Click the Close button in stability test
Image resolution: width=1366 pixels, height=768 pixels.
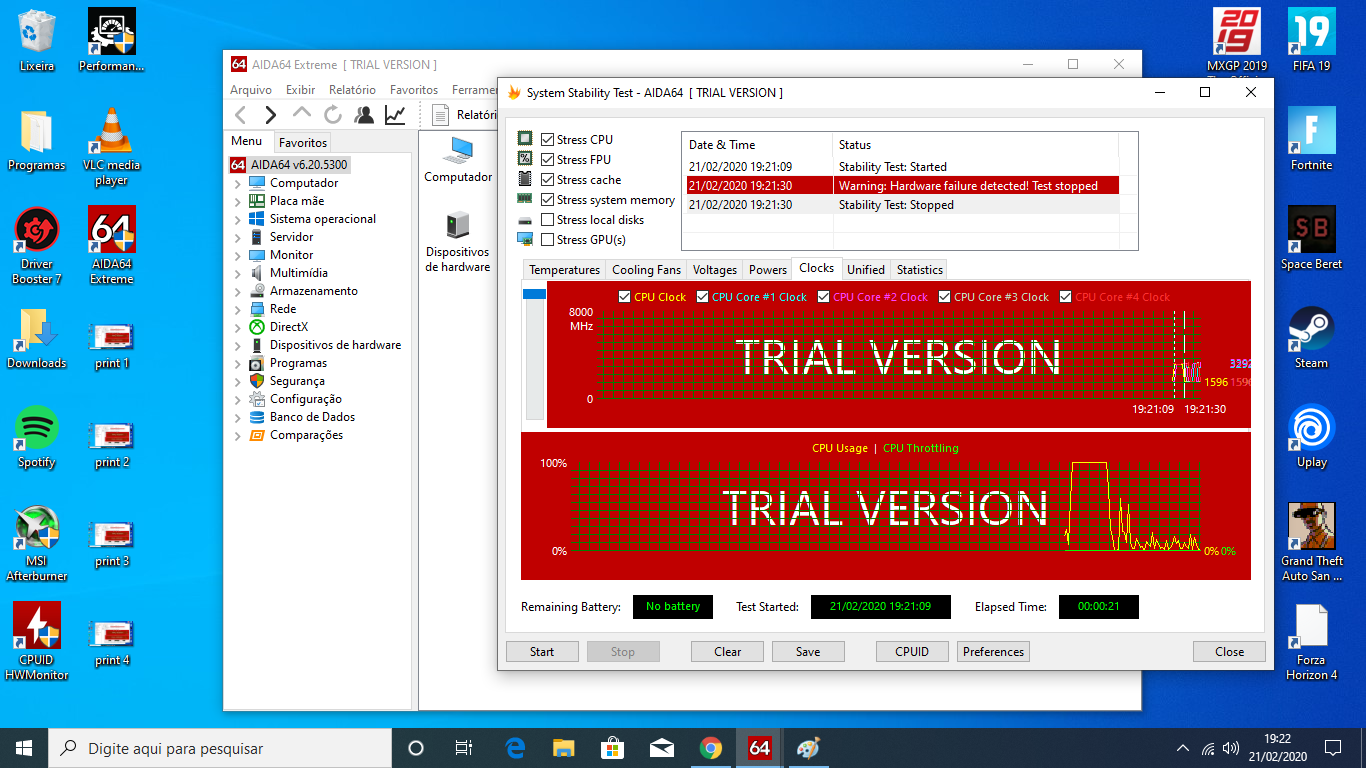click(x=1229, y=652)
